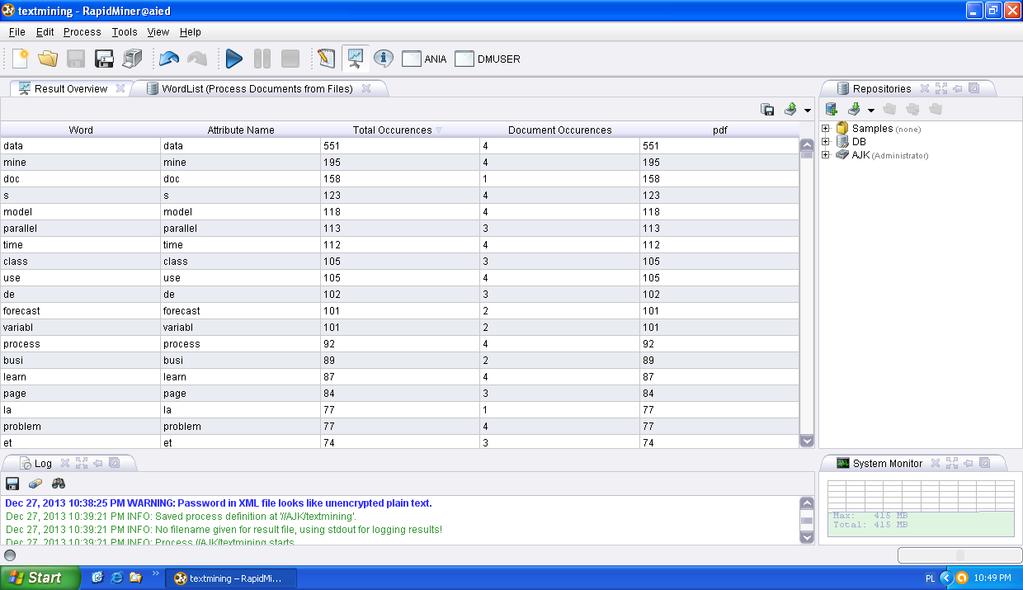Select the AJK (Administrator) repository
Screen dimensions: 1023x590
(x=882, y=155)
